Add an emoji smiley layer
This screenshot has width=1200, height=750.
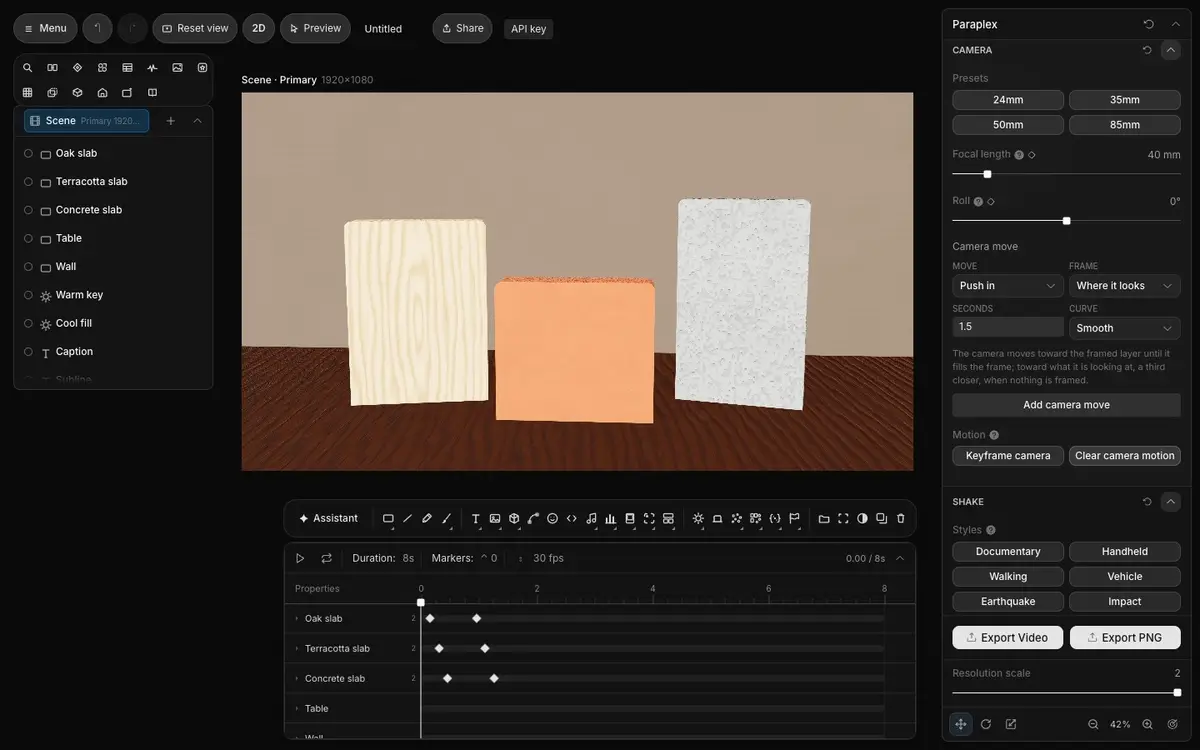point(552,518)
